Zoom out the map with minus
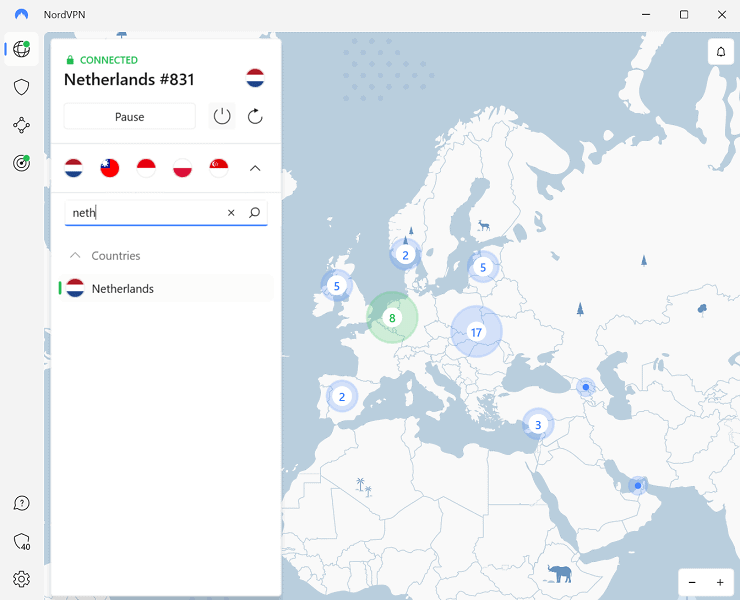Viewport: 740px width, 600px height. point(692,583)
